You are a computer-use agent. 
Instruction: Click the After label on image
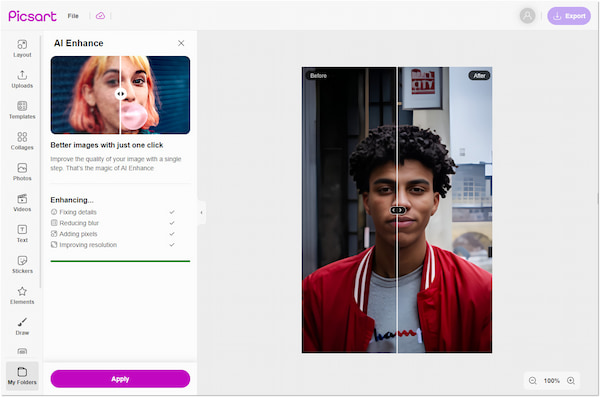coord(479,76)
